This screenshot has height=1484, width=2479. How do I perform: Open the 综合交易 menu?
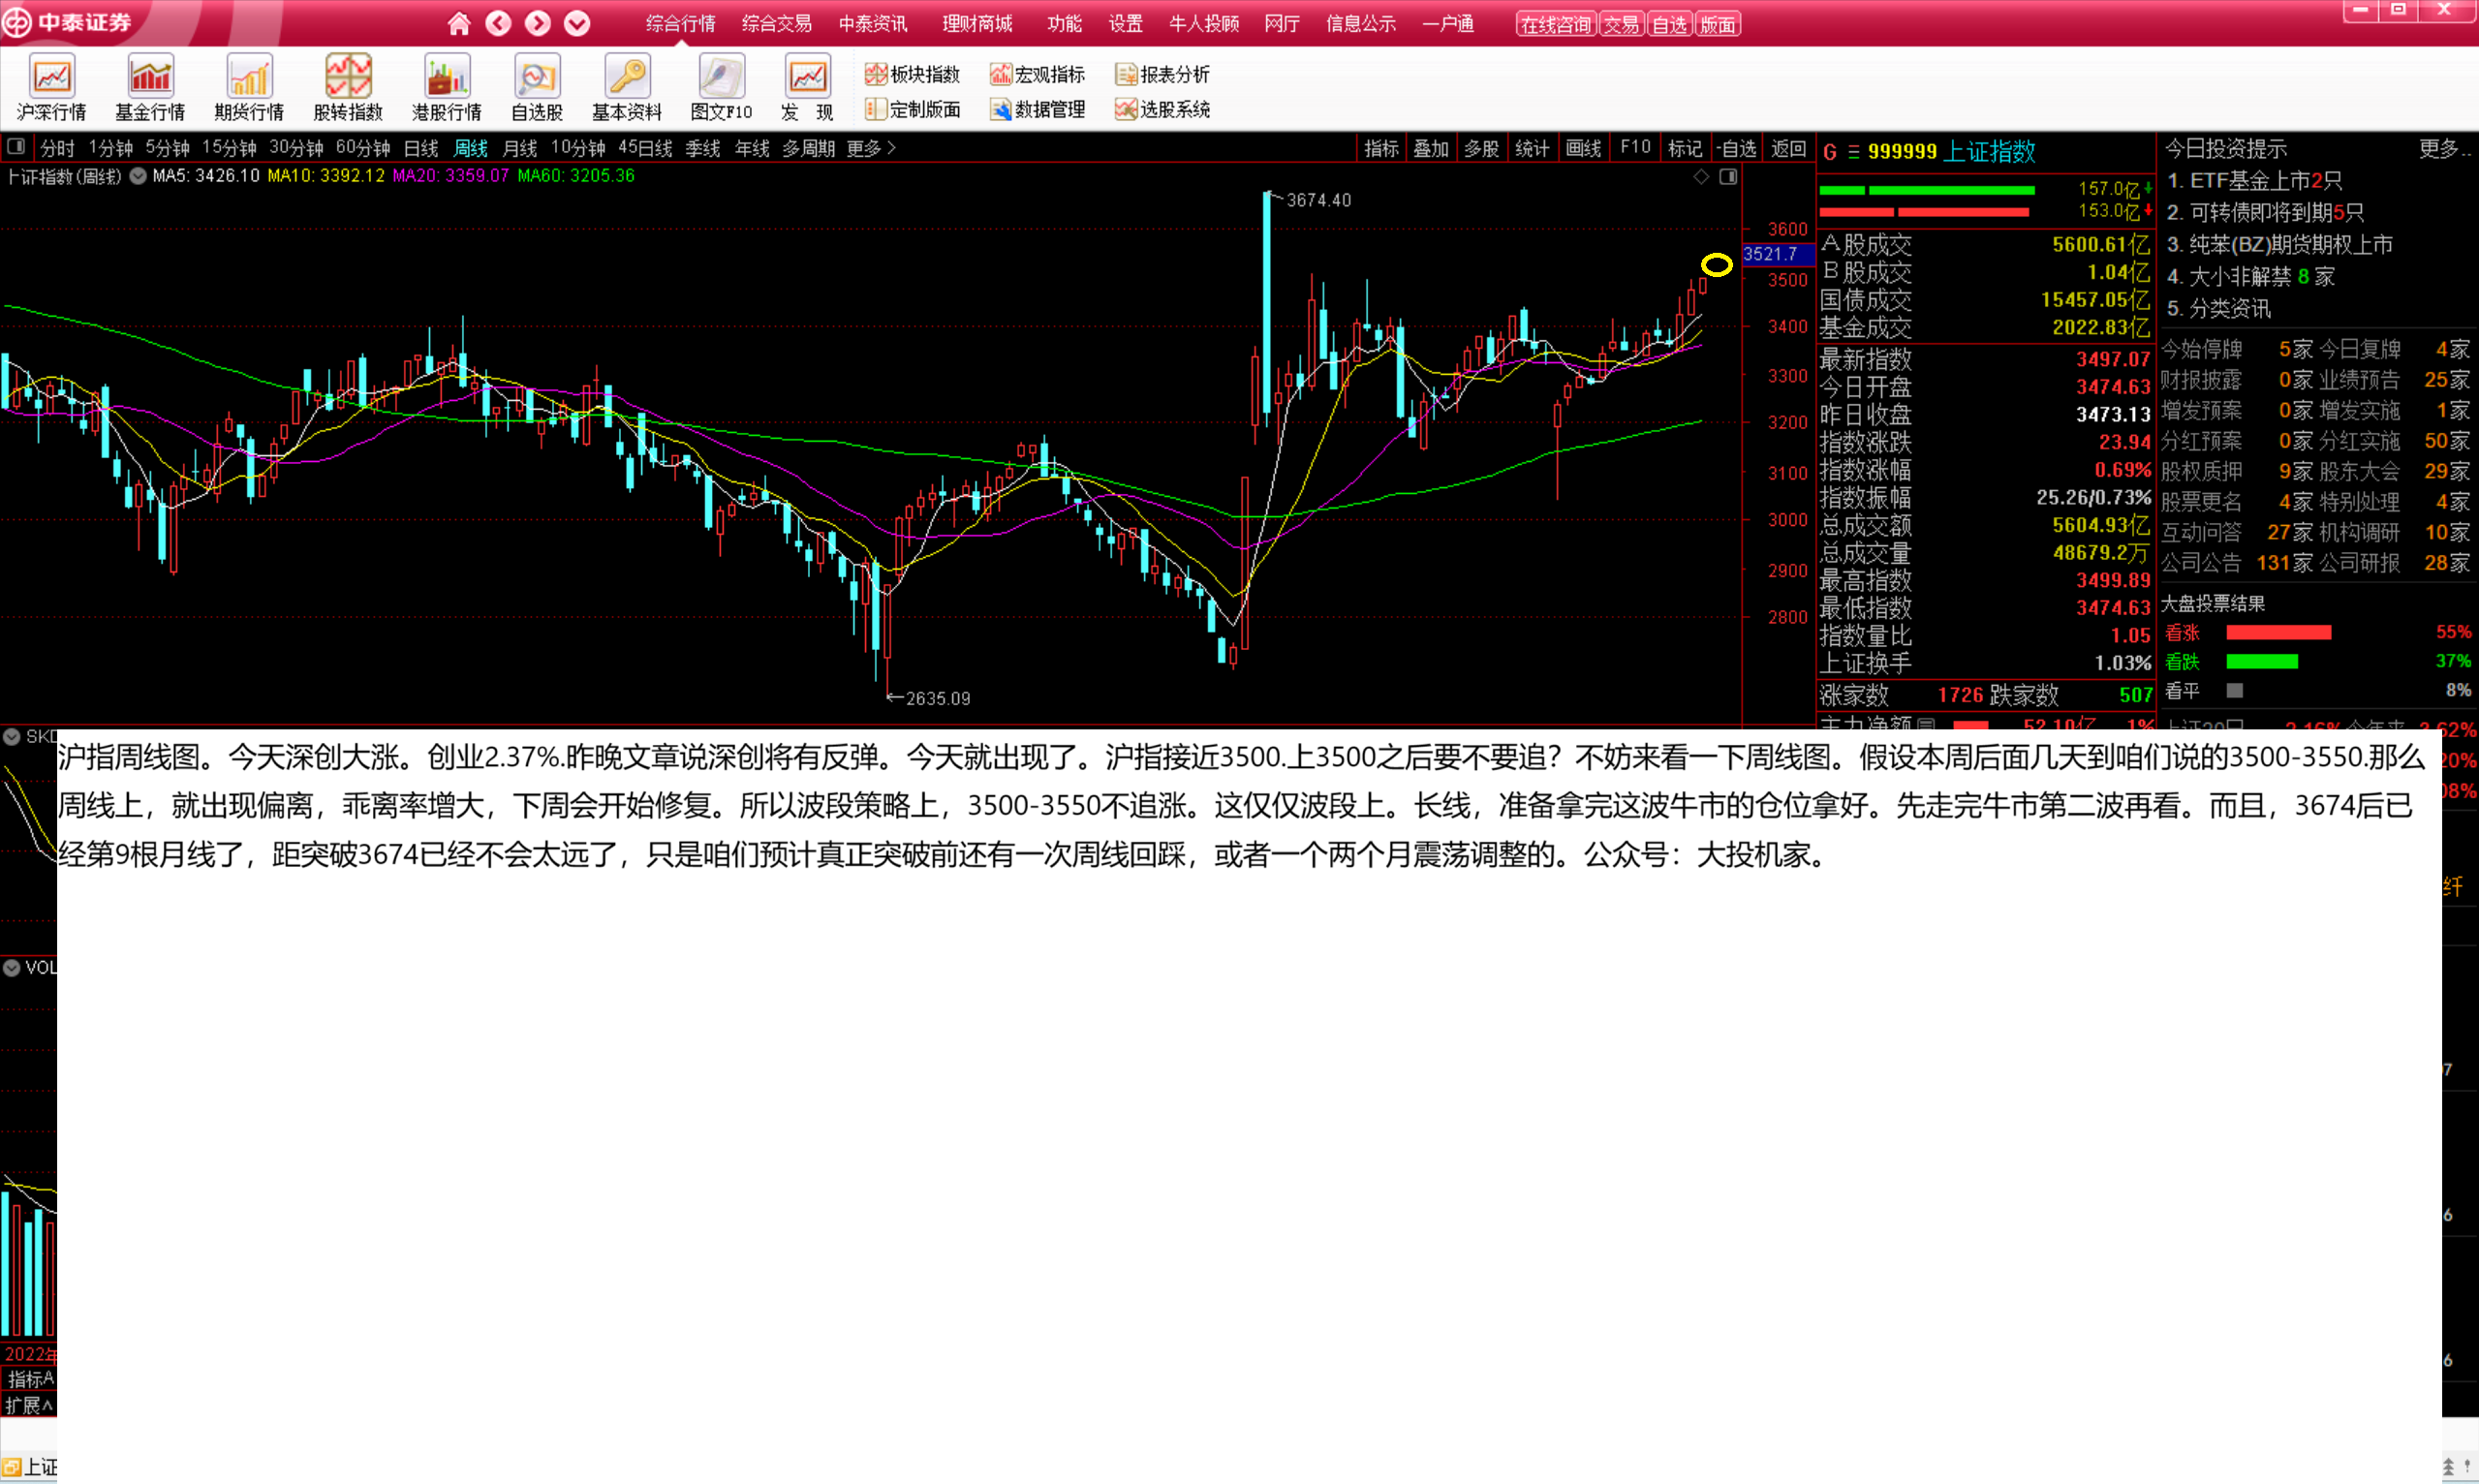point(776,23)
